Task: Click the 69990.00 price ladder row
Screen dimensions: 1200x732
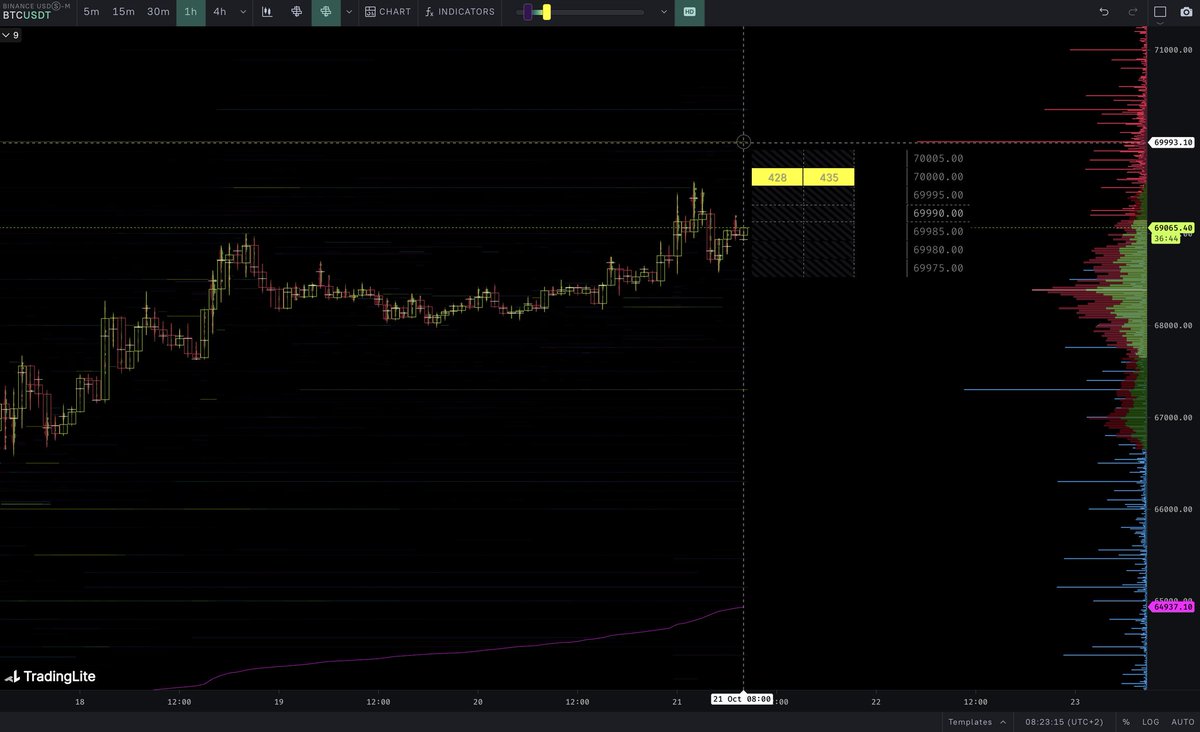Action: click(938, 213)
